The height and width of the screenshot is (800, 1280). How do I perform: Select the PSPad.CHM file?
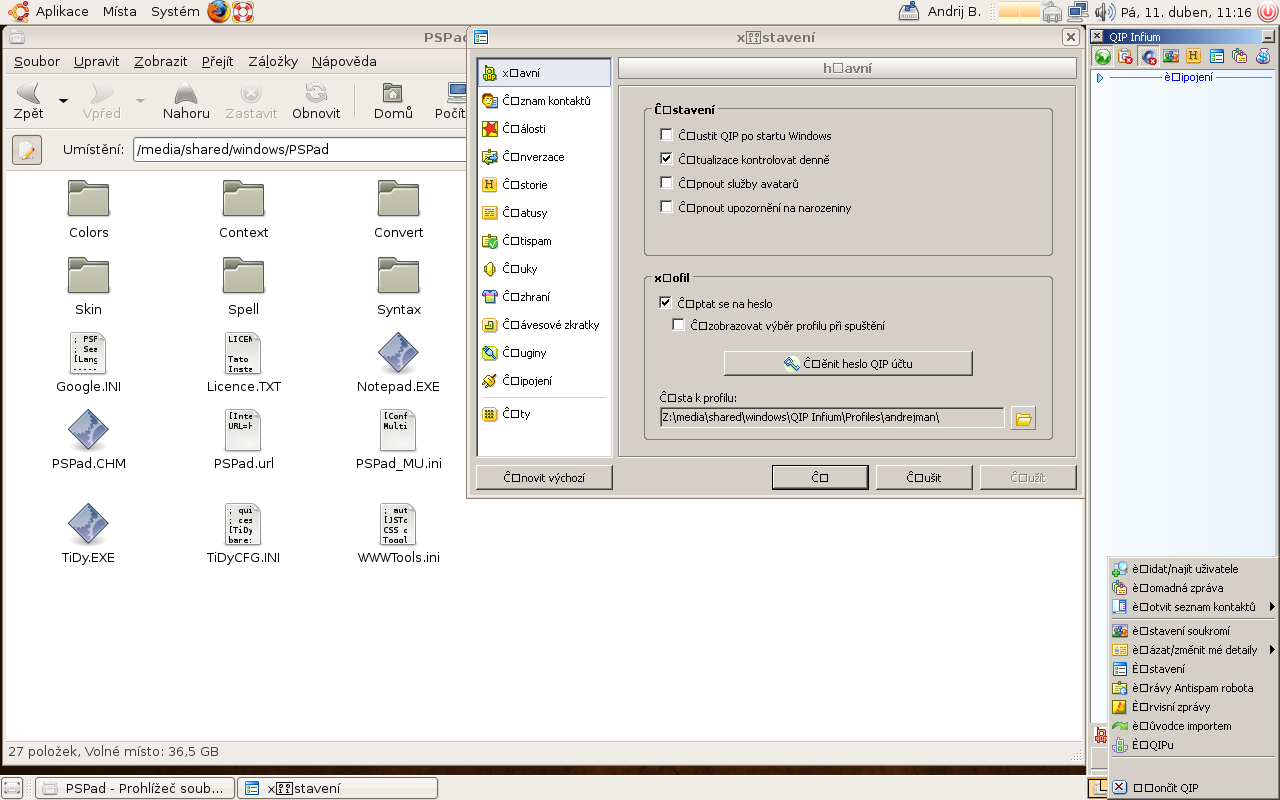pos(89,441)
